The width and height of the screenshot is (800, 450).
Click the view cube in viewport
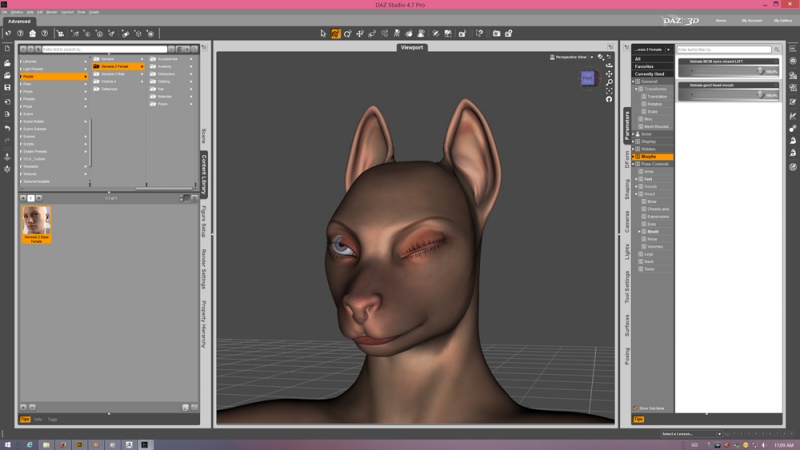coord(588,78)
